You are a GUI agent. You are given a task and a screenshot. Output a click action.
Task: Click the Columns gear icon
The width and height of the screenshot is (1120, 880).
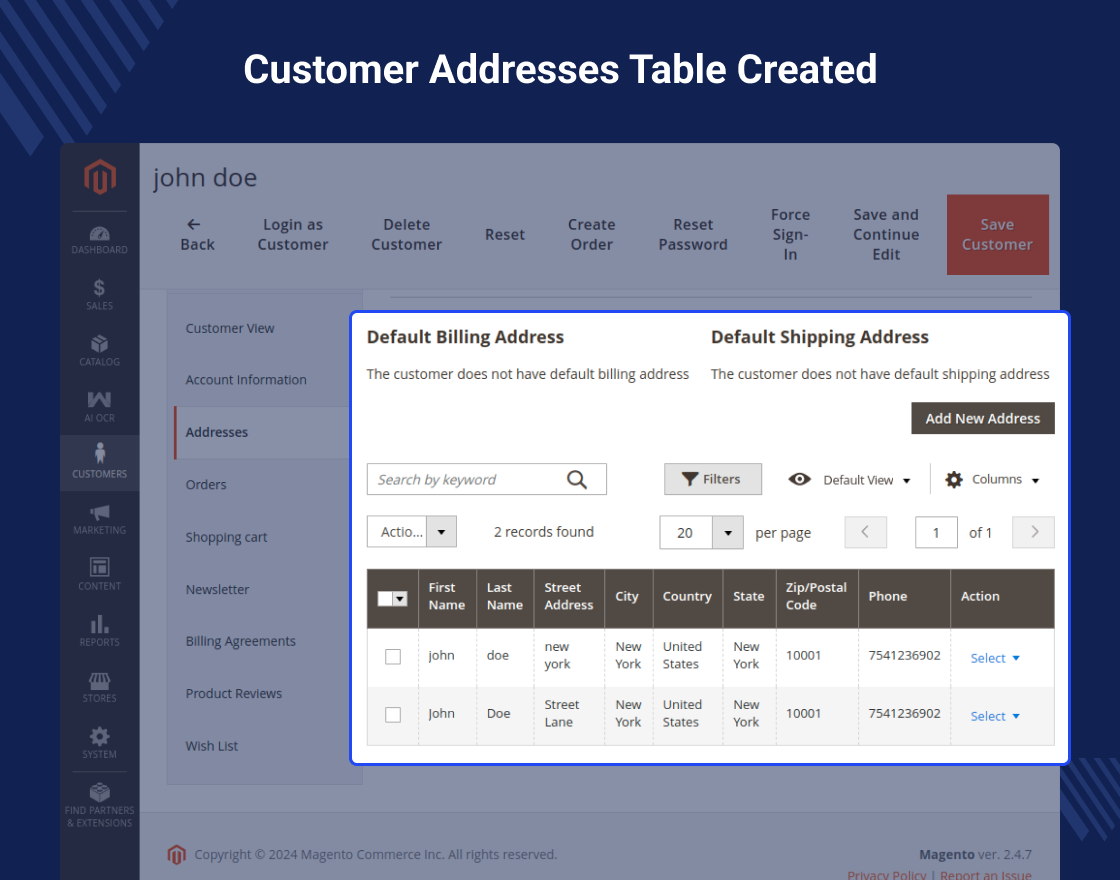[x=954, y=479]
